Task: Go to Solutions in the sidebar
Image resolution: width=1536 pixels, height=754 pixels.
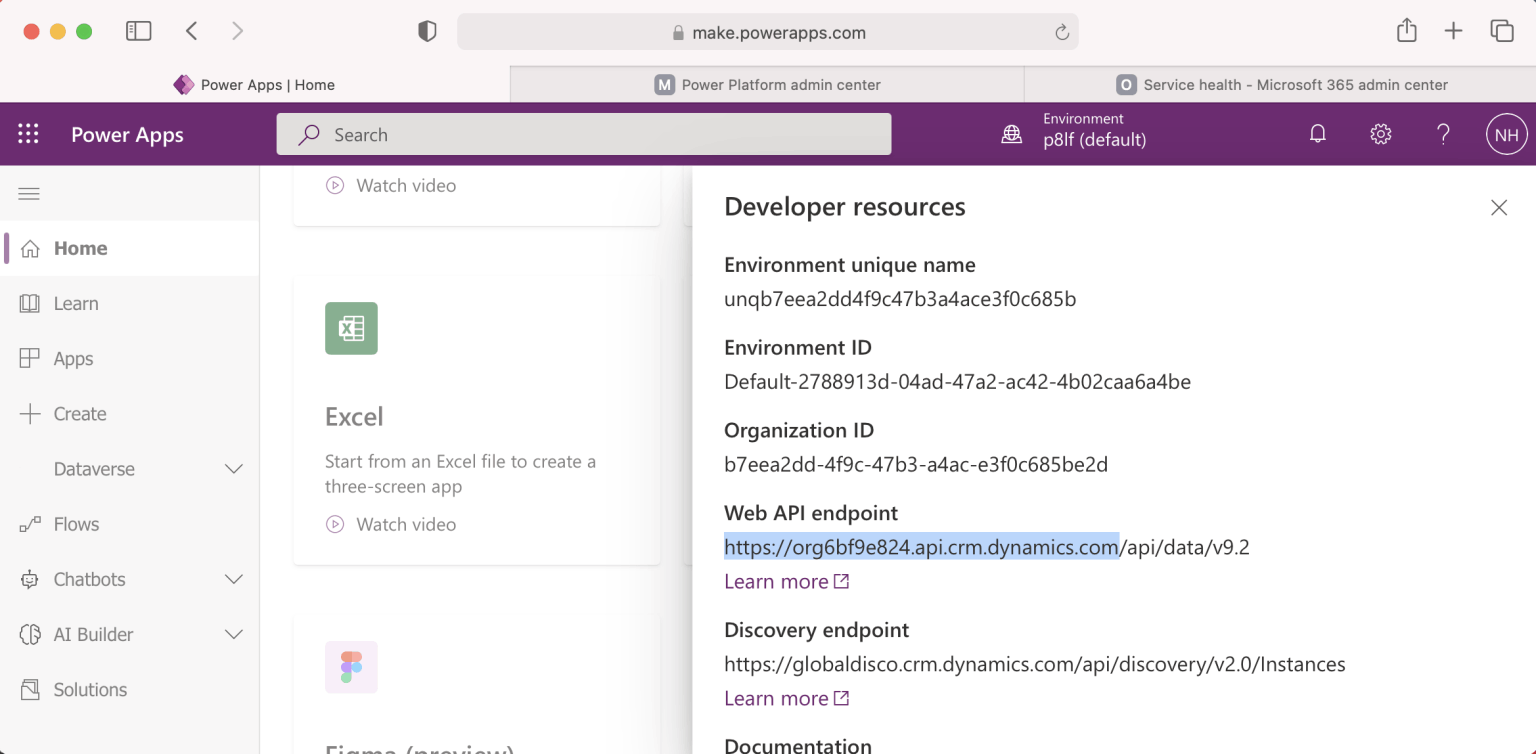Action: point(90,689)
